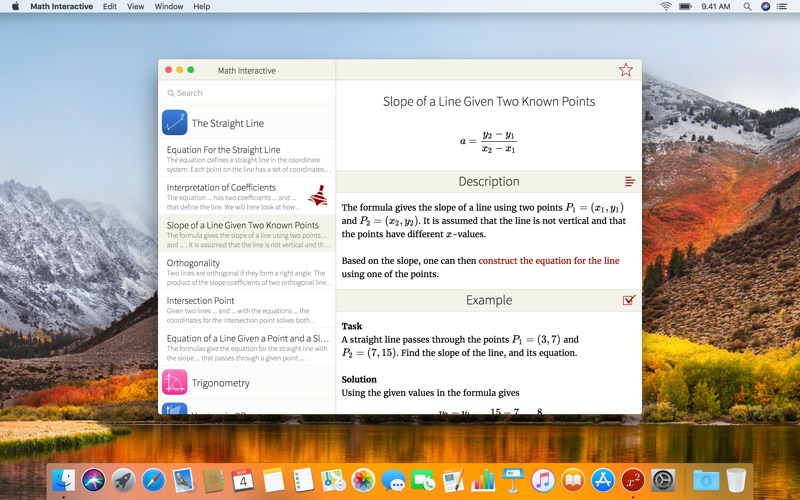Open Messages in the Dock
800x500 pixels.
393,480
